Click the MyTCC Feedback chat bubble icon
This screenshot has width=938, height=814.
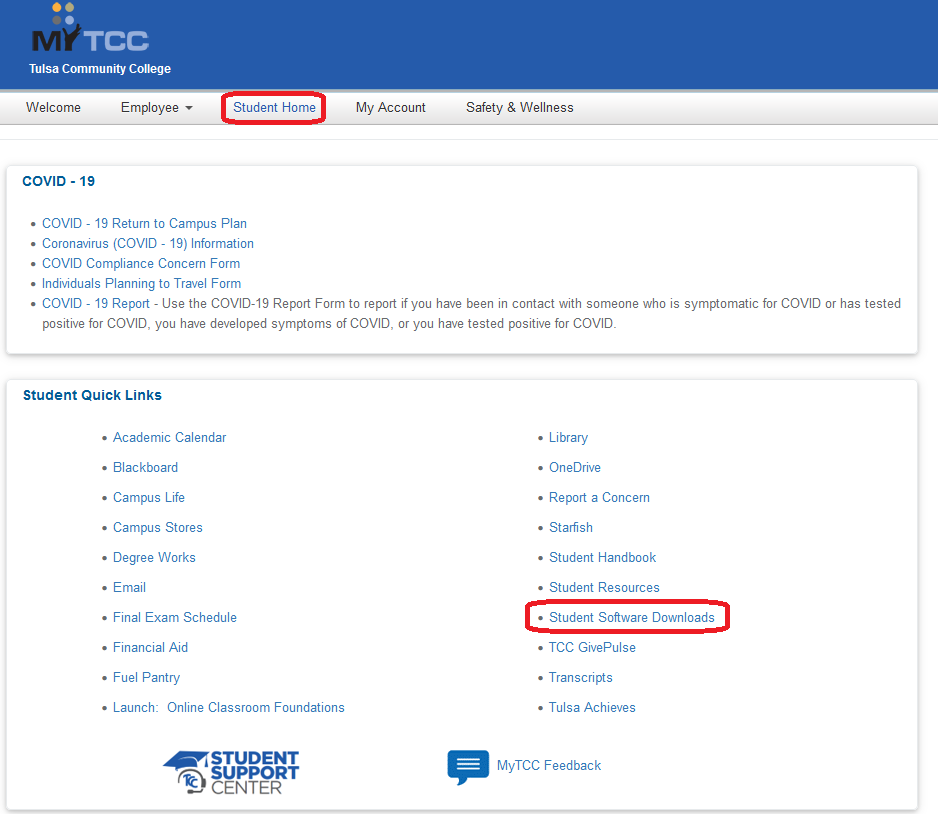(468, 766)
